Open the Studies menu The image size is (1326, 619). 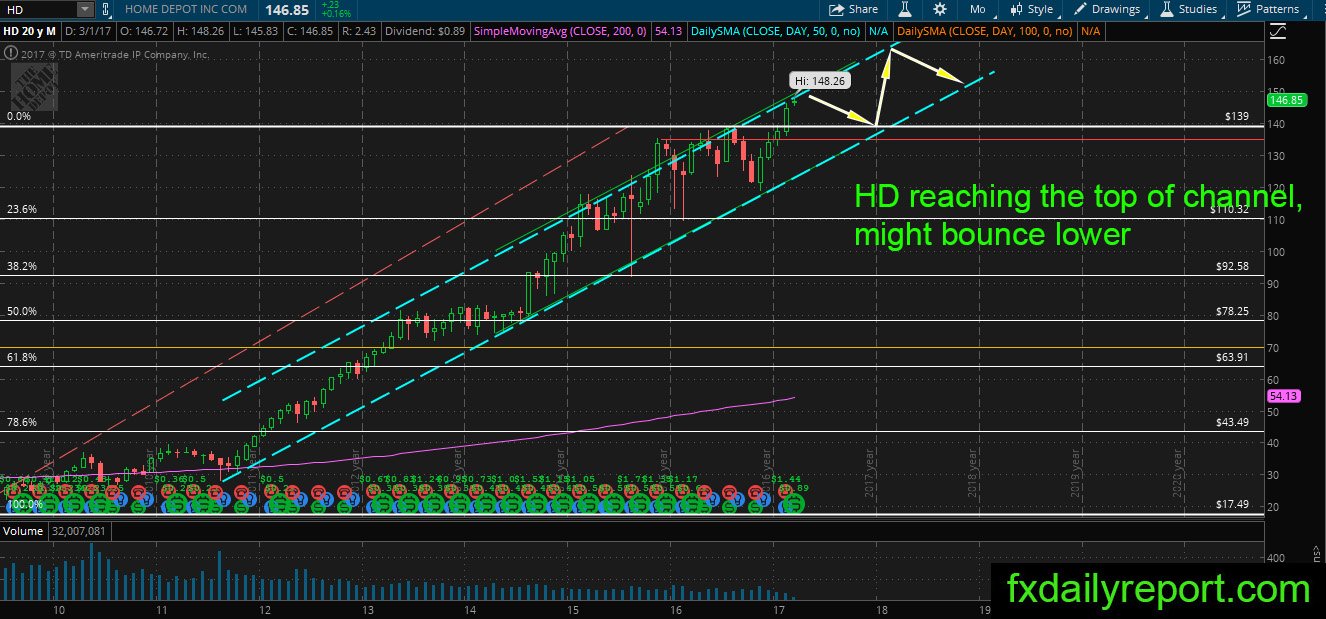(1188, 9)
